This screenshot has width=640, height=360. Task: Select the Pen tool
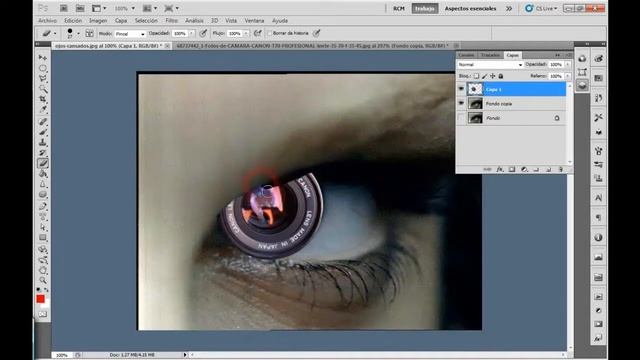pyautogui.click(x=42, y=207)
